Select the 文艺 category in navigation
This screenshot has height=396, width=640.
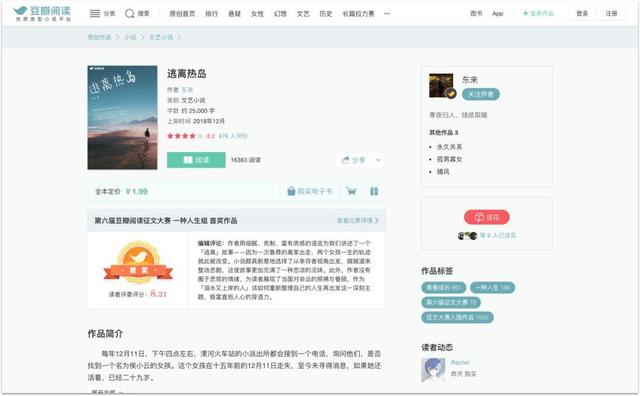(303, 13)
